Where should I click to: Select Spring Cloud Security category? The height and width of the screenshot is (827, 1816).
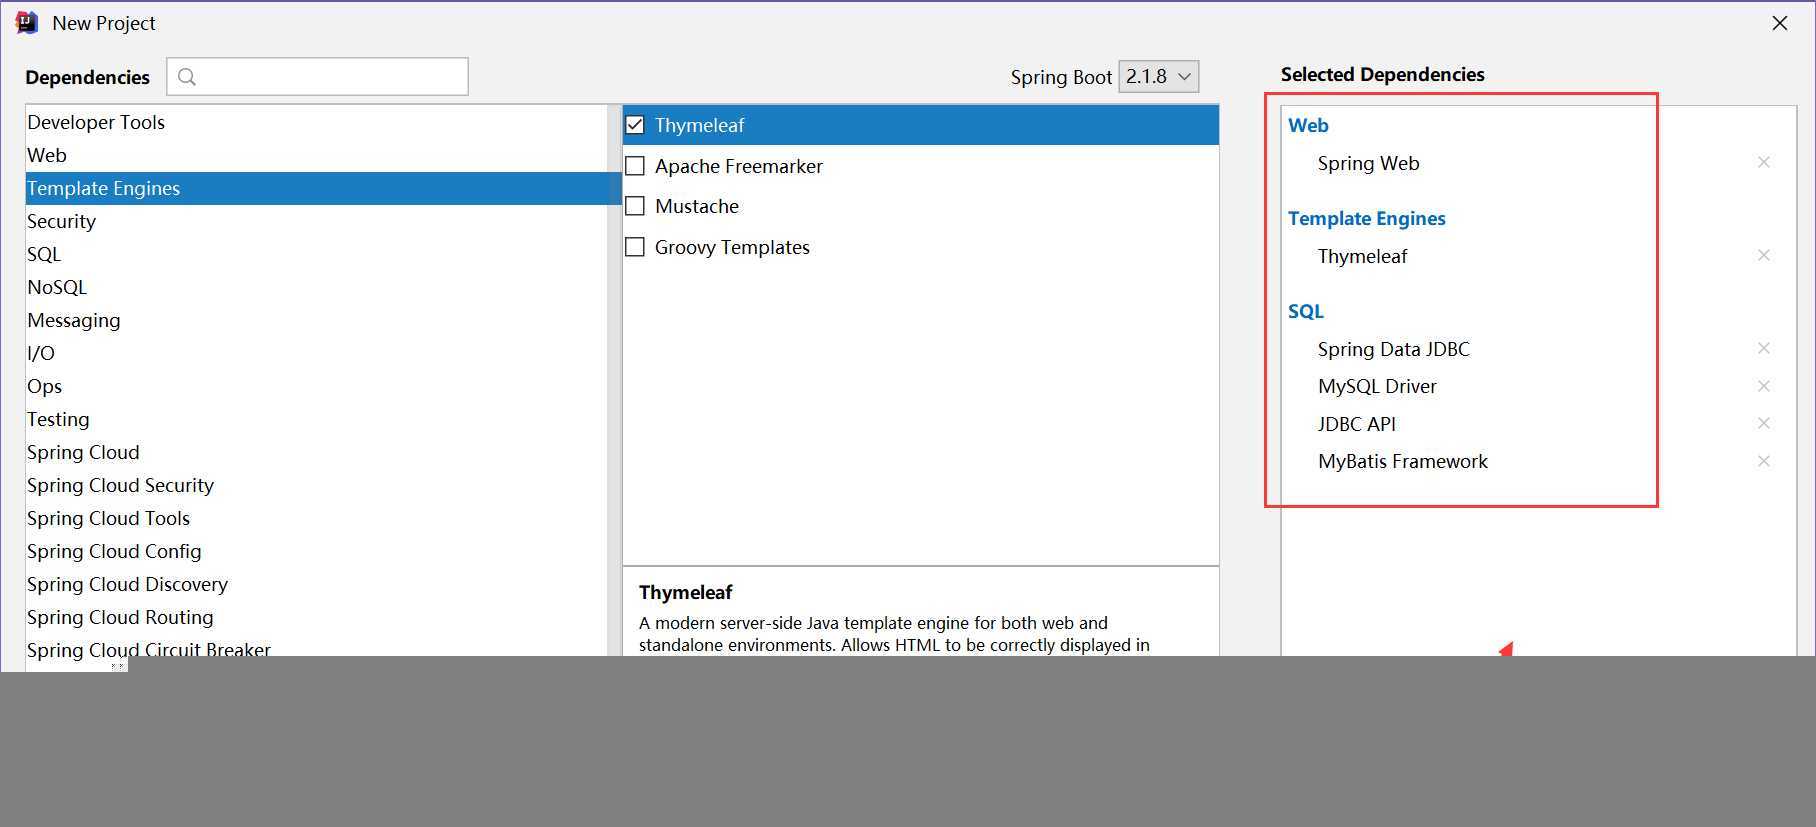(316, 485)
